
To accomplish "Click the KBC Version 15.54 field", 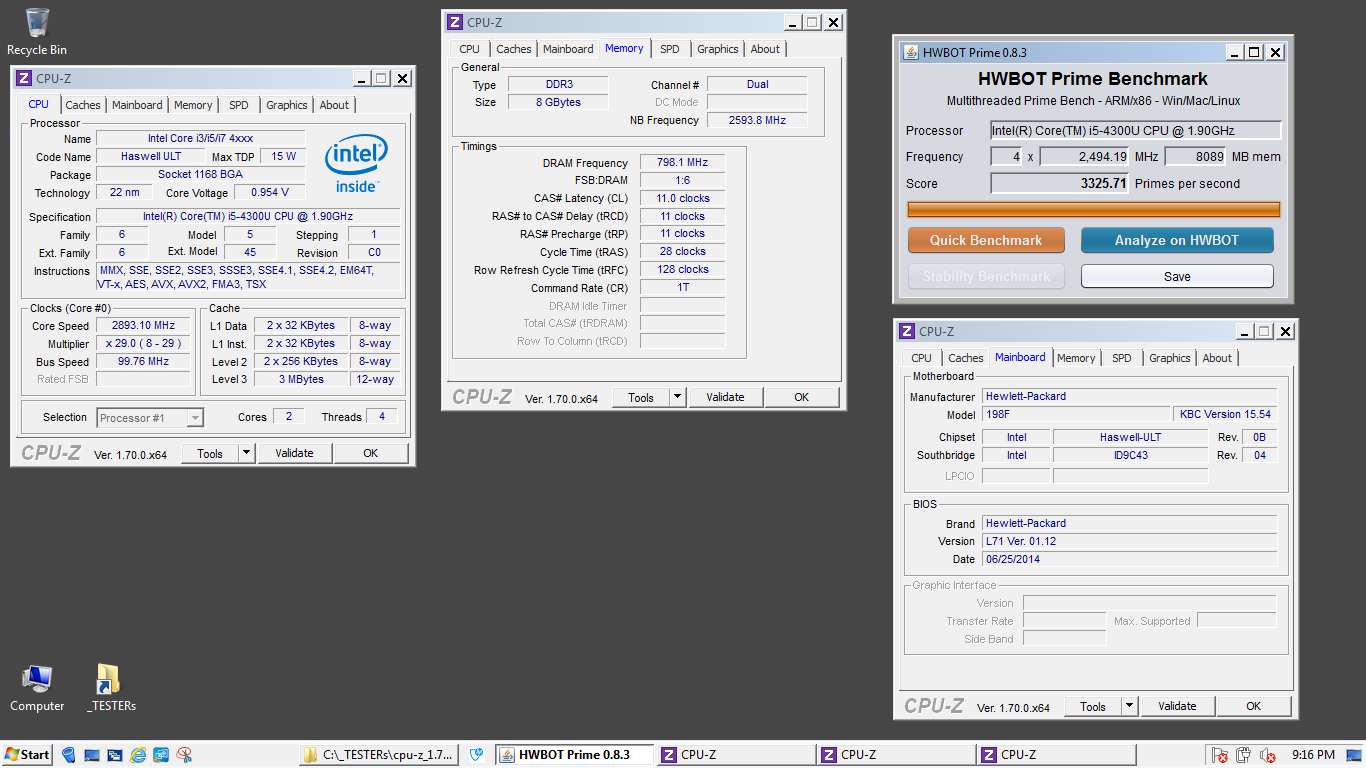I will (x=1225, y=414).
